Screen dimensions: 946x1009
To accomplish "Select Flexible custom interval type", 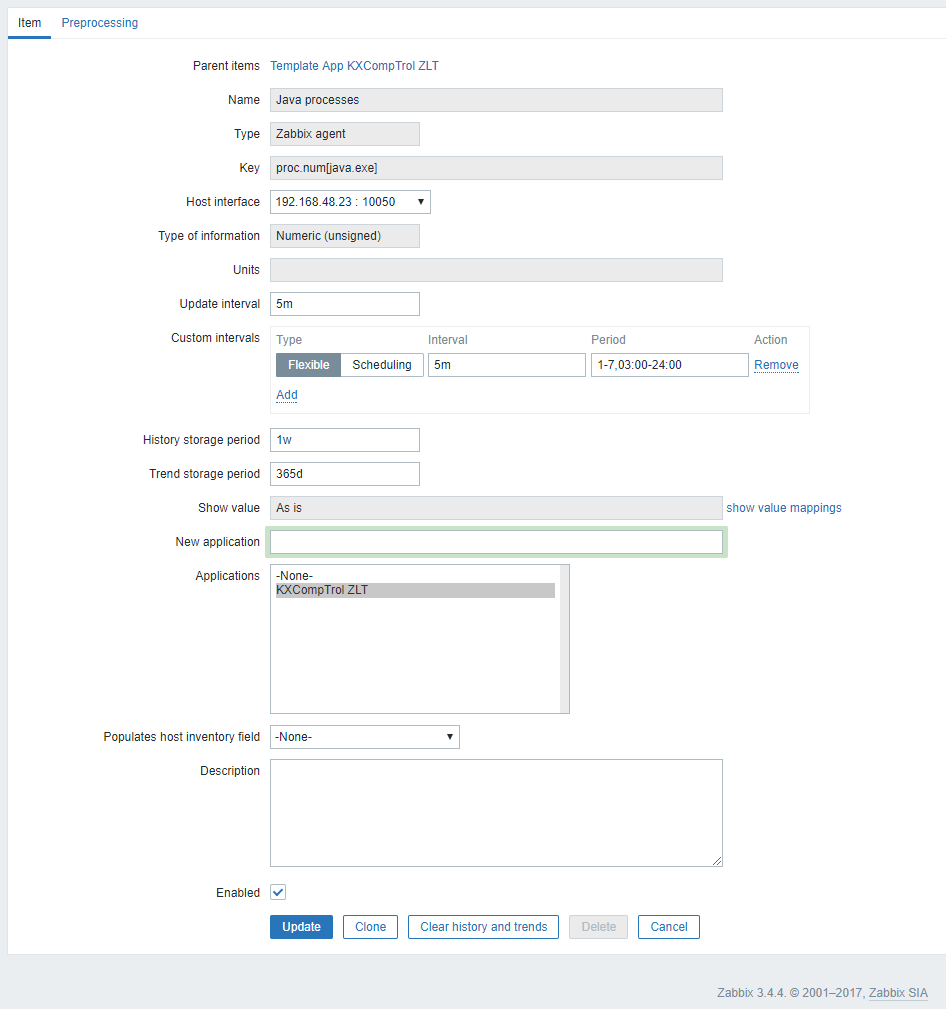I will coord(308,365).
